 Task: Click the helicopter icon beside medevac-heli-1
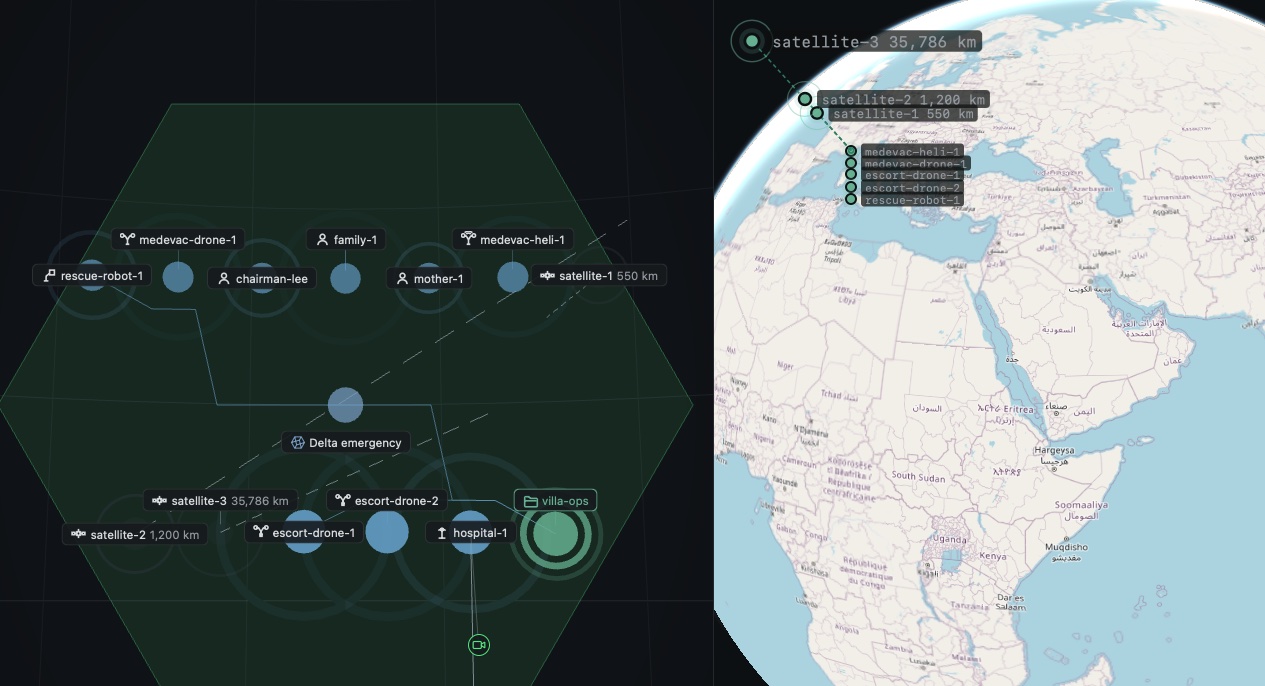click(x=468, y=240)
